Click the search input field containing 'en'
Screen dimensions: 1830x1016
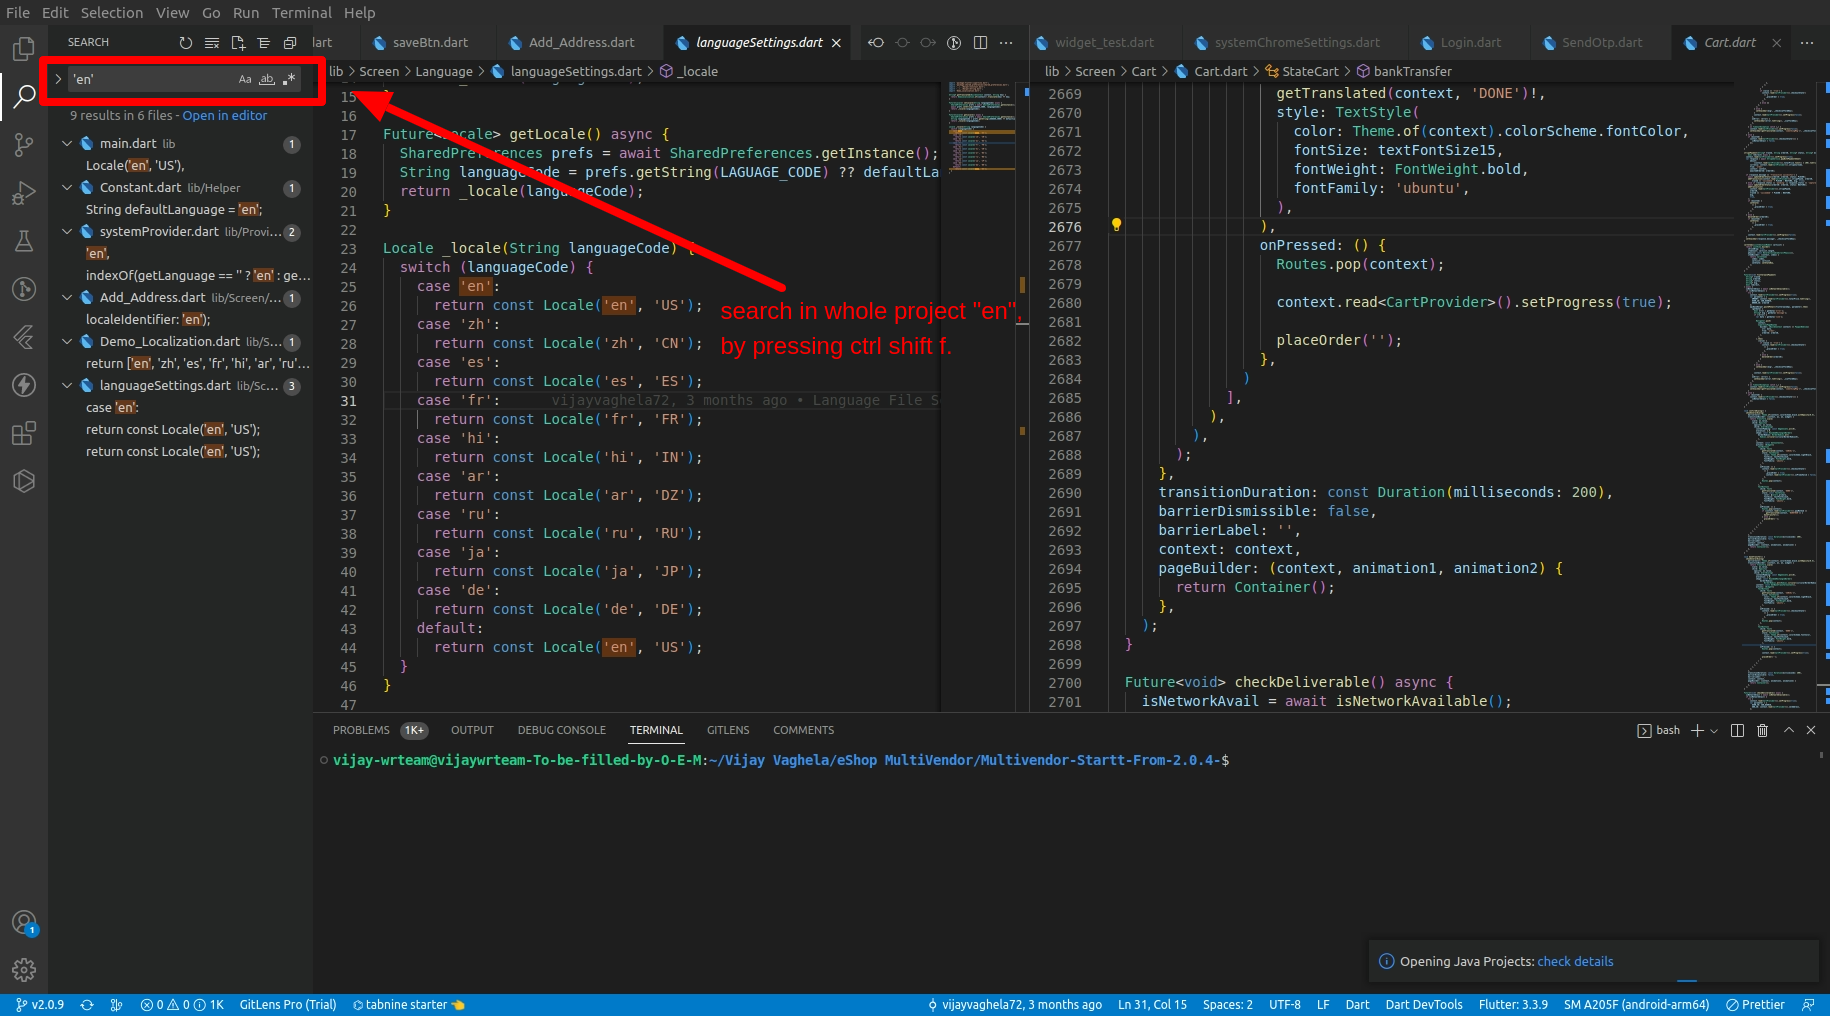tap(150, 79)
